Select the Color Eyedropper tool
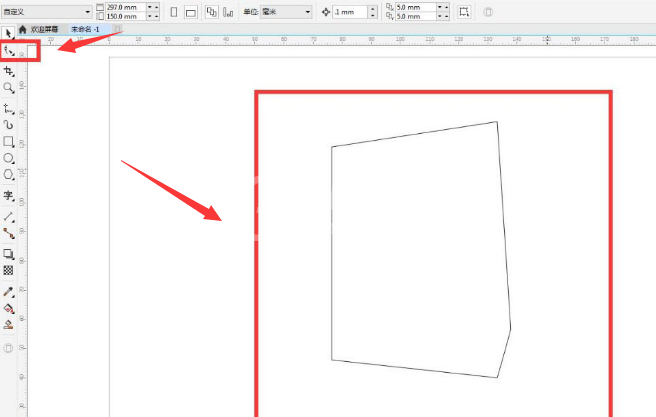 point(8,292)
